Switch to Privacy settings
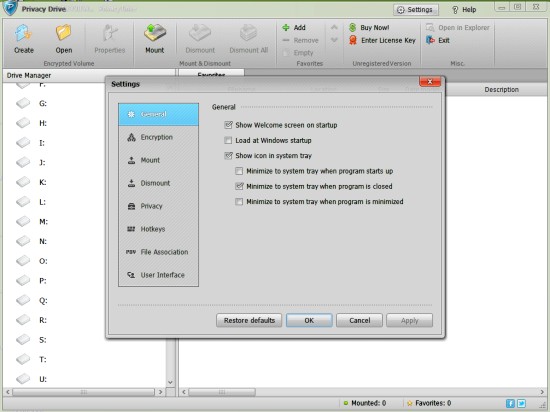The image size is (550, 412). (x=159, y=206)
